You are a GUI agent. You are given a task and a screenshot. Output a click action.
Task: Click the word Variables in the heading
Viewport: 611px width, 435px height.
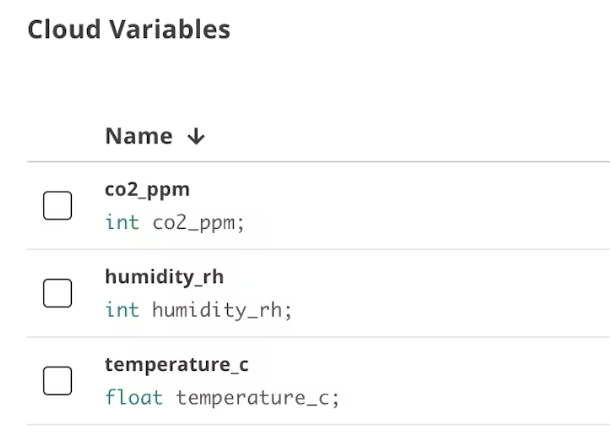point(167,30)
